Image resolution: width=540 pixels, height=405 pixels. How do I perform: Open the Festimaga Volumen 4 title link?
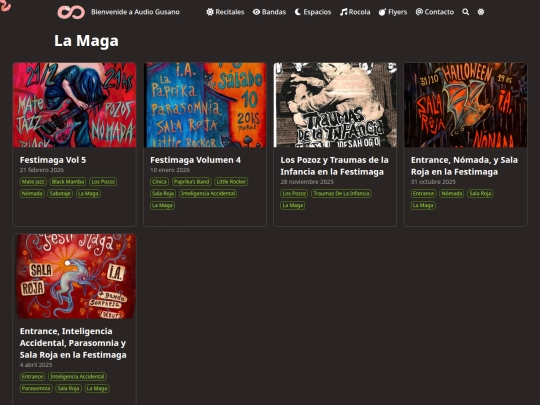[x=196, y=160]
